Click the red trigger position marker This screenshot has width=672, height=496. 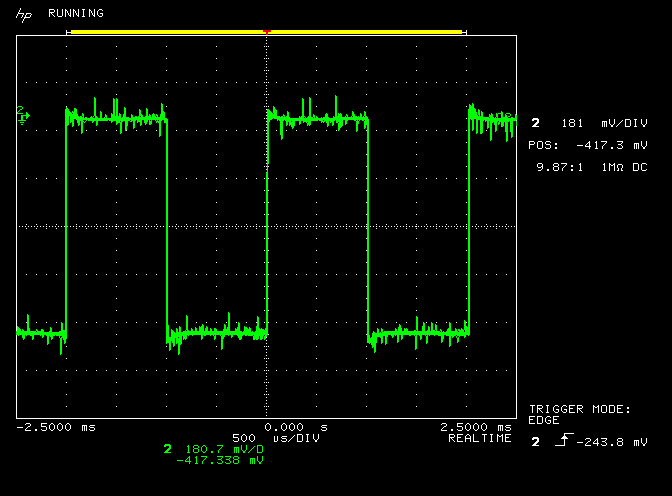point(266,32)
